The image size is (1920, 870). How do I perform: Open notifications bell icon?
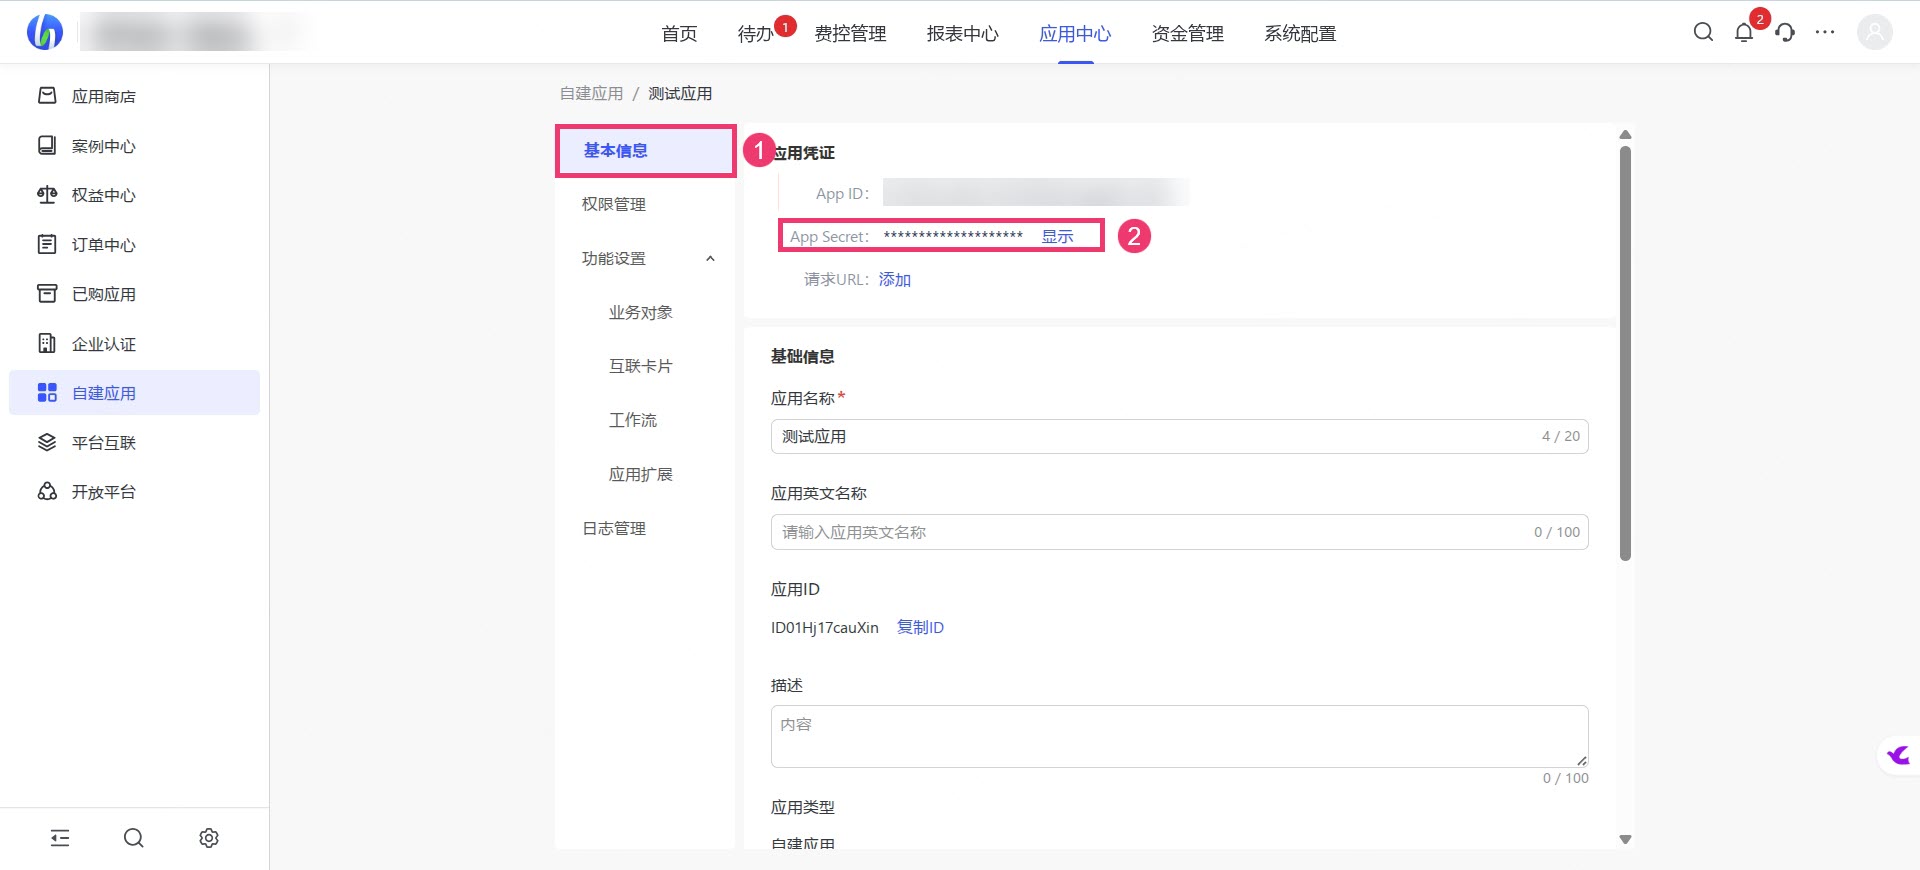[1744, 32]
